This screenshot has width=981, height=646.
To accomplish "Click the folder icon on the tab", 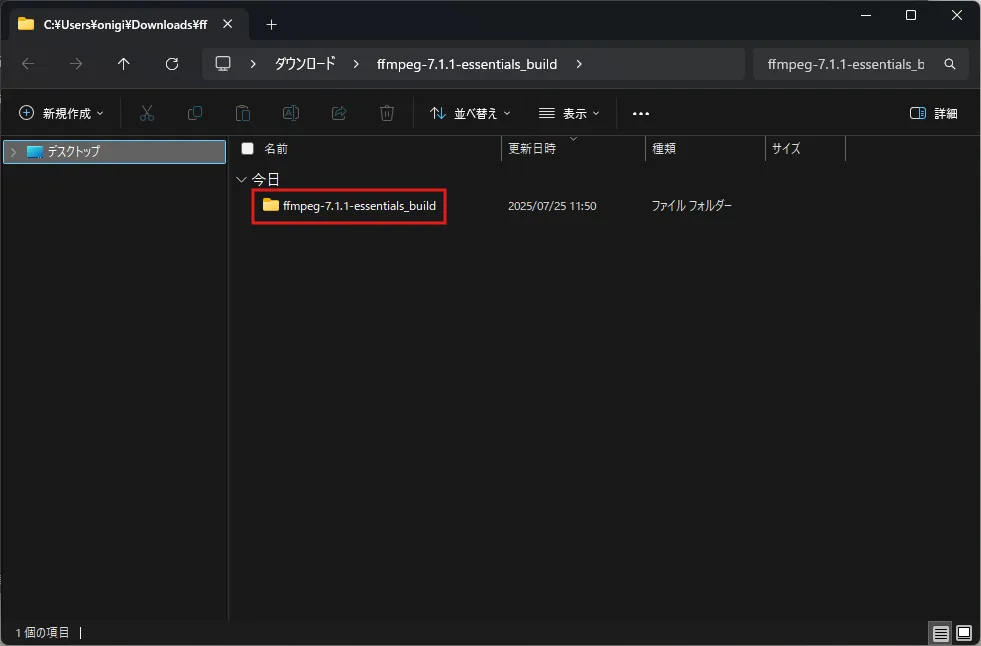I will pos(26,24).
